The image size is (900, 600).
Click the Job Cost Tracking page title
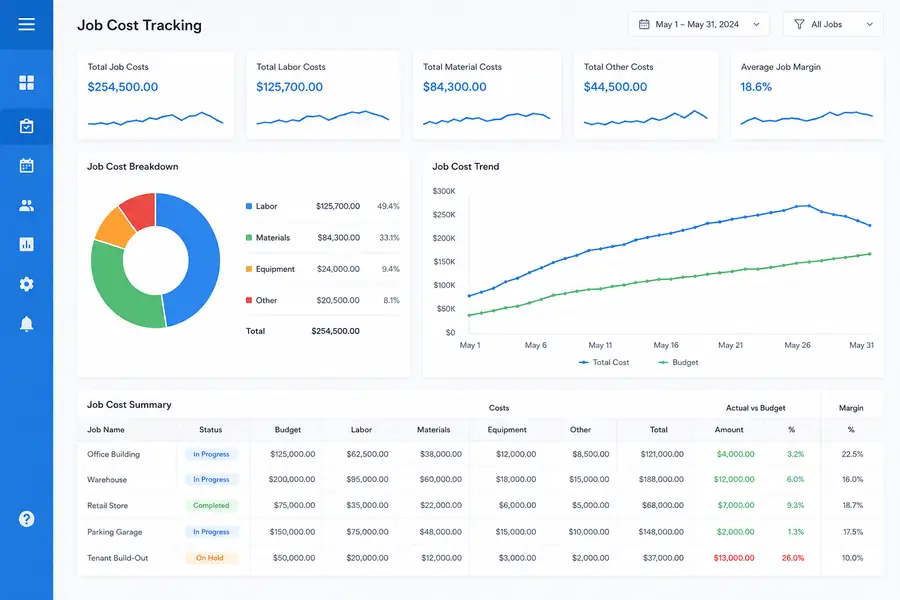(x=139, y=25)
